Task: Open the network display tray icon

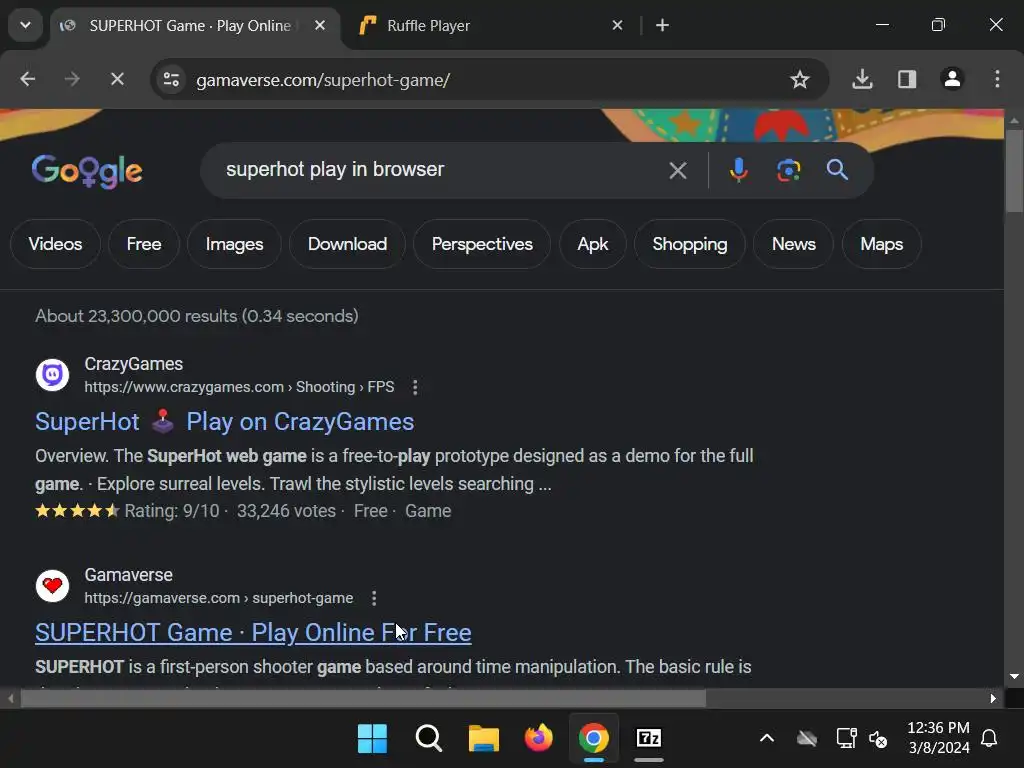Action: click(x=846, y=739)
